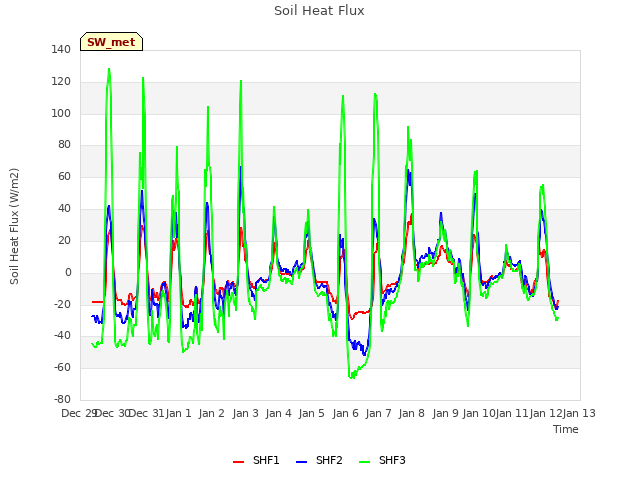The width and height of the screenshot is (640, 480).
Task: Click the Jan 13 x-axis tick label
Action: [579, 413]
